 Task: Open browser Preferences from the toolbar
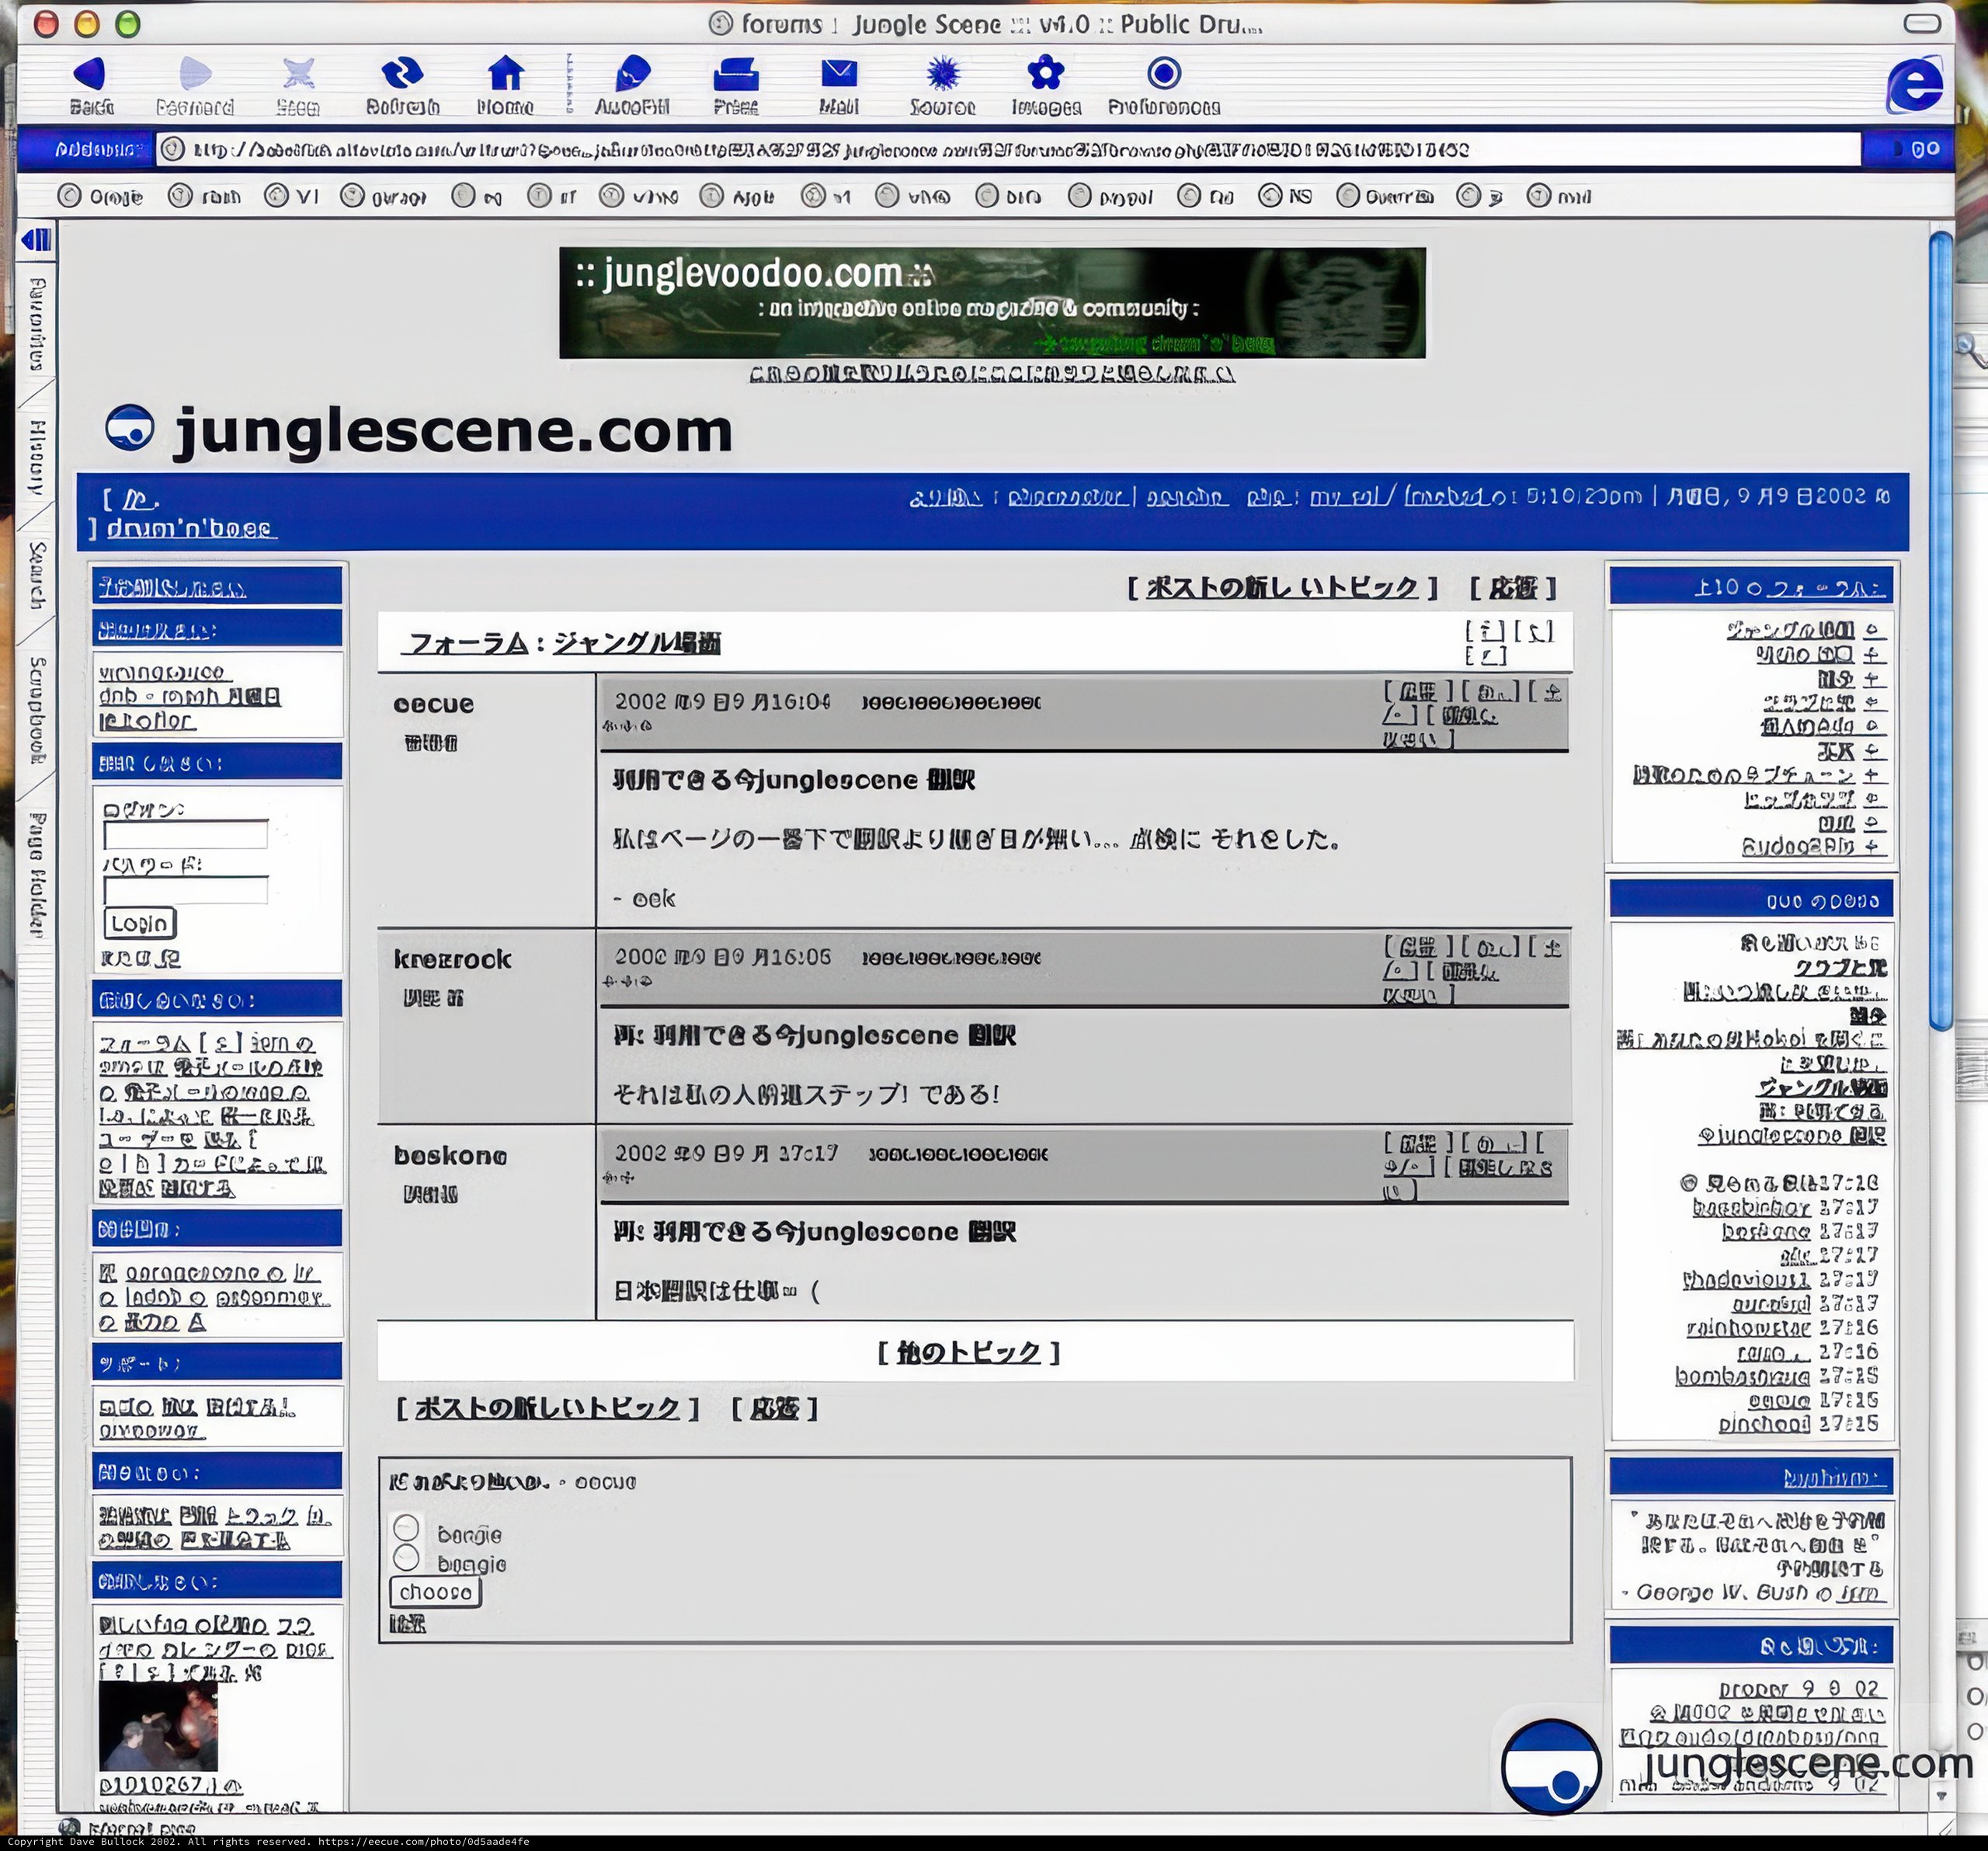(x=1164, y=74)
